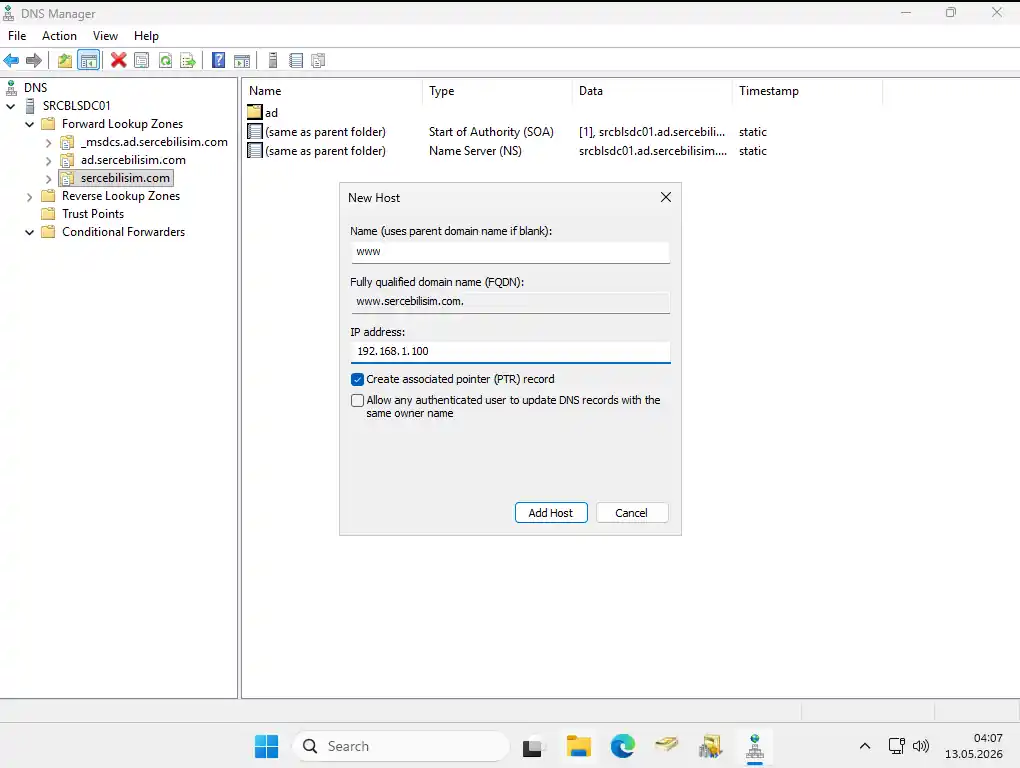Go up one level with folder icon

64,60
